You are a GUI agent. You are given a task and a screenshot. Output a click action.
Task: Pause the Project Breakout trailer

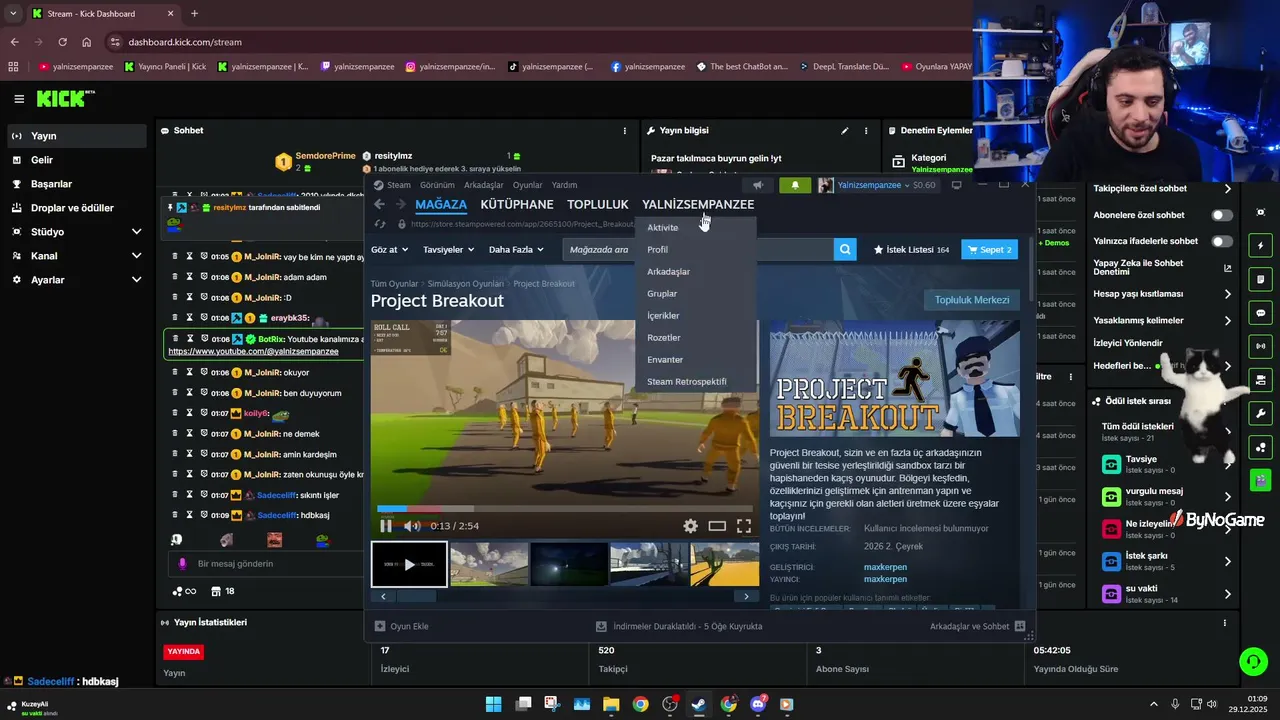[x=386, y=526]
